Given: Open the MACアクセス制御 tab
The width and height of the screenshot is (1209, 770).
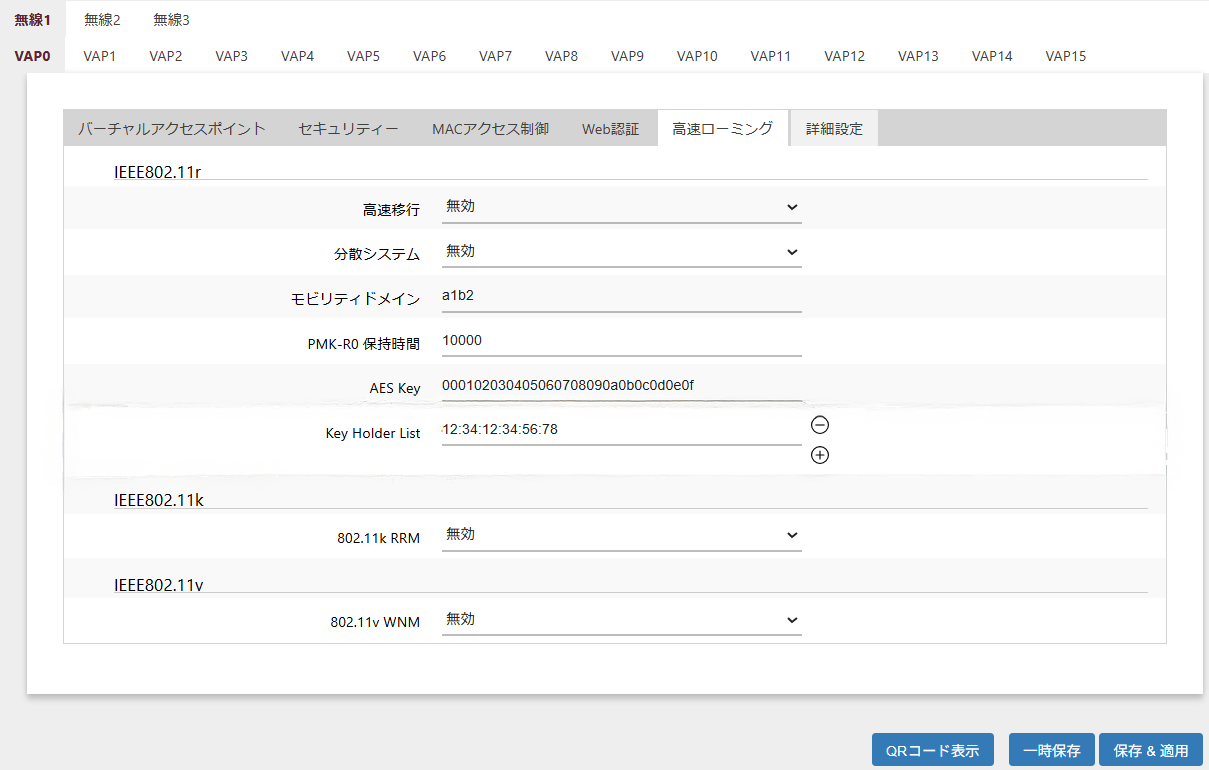Looking at the screenshot, I should (x=490, y=129).
